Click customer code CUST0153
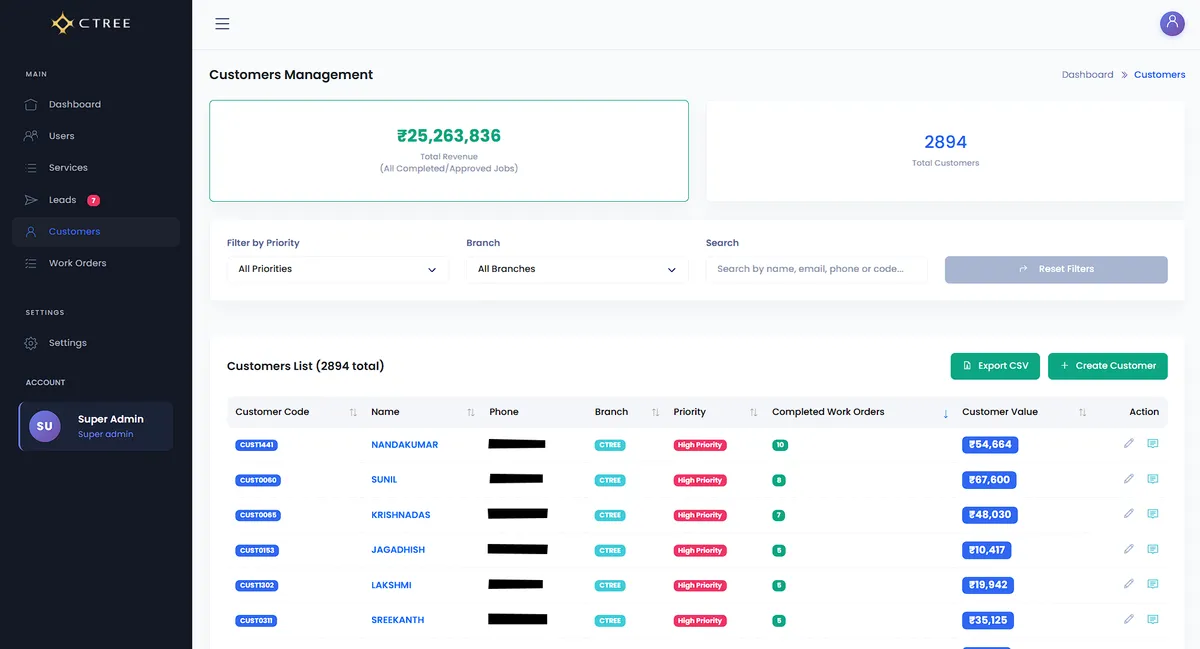The image size is (1200, 649). 257,550
